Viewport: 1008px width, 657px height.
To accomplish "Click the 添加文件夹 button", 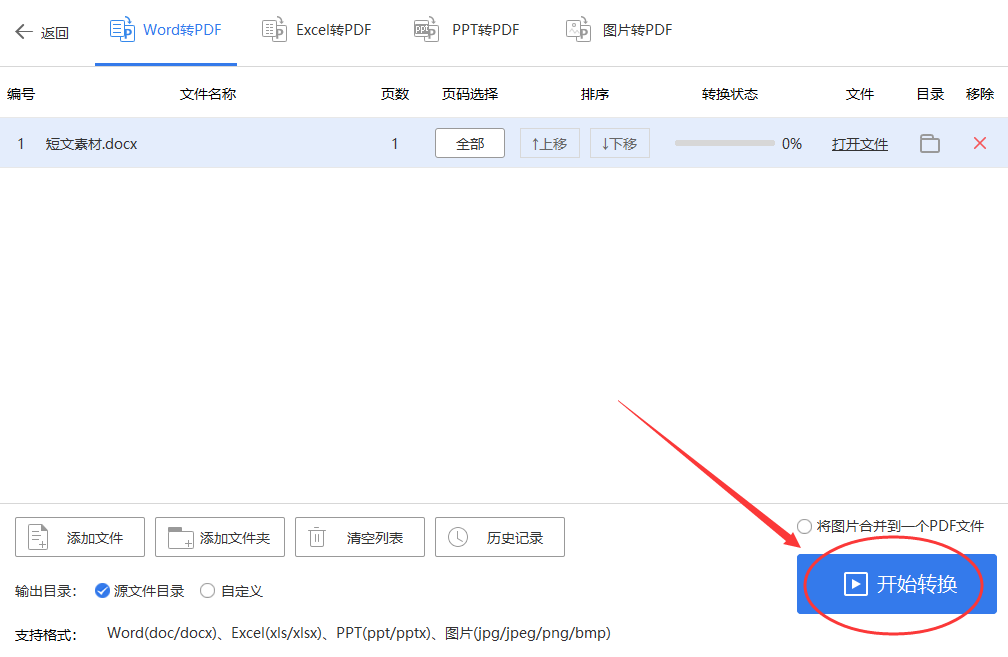I will coord(220,537).
